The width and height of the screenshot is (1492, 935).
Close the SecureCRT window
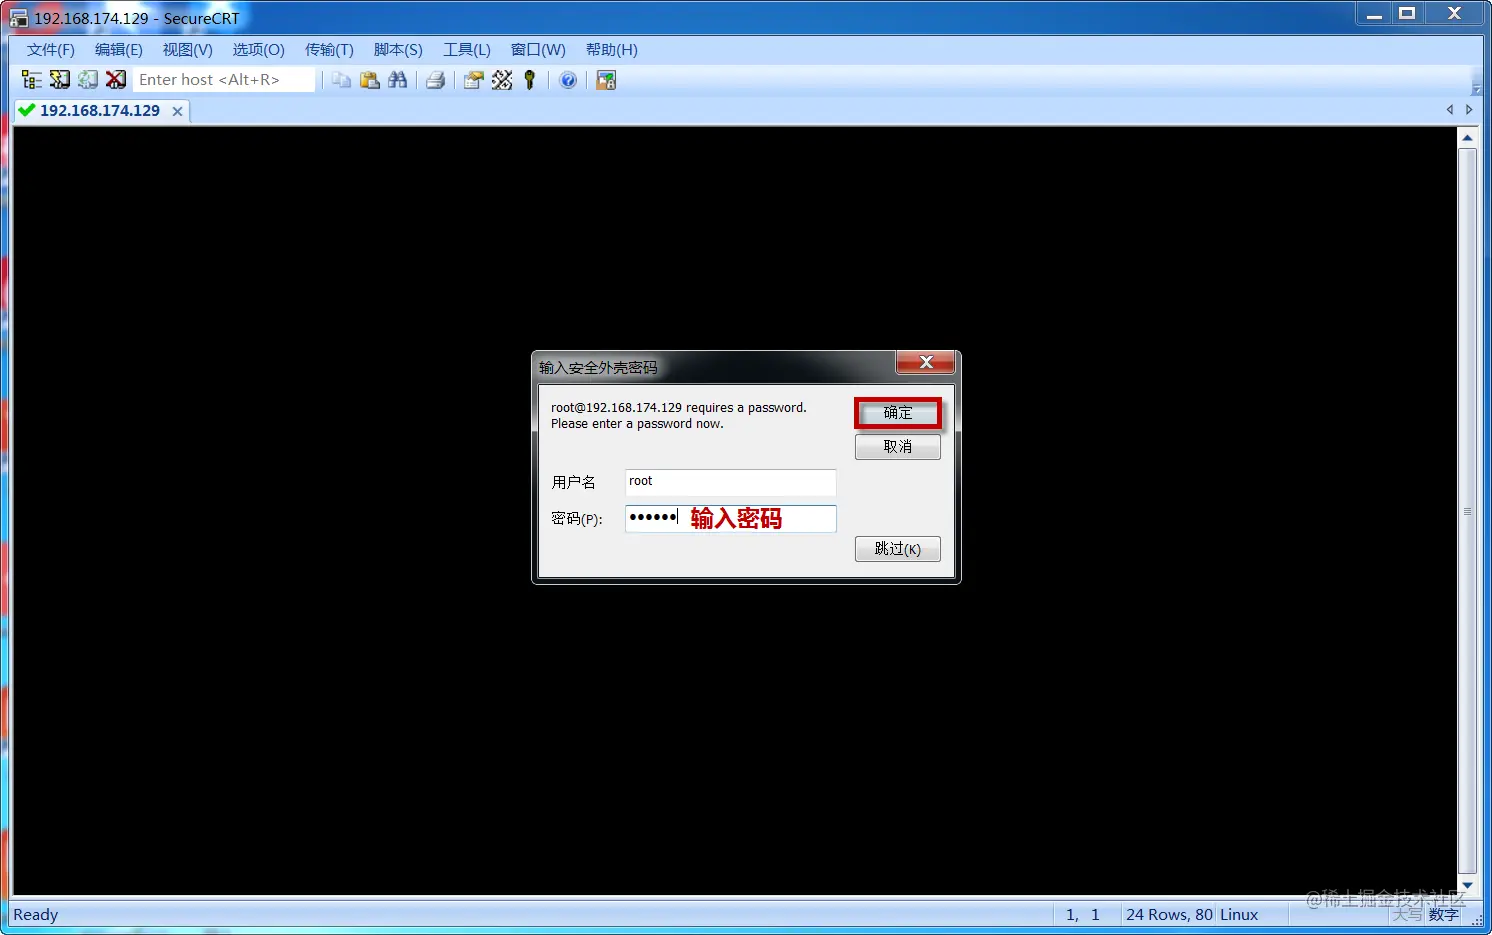[x=1455, y=14]
